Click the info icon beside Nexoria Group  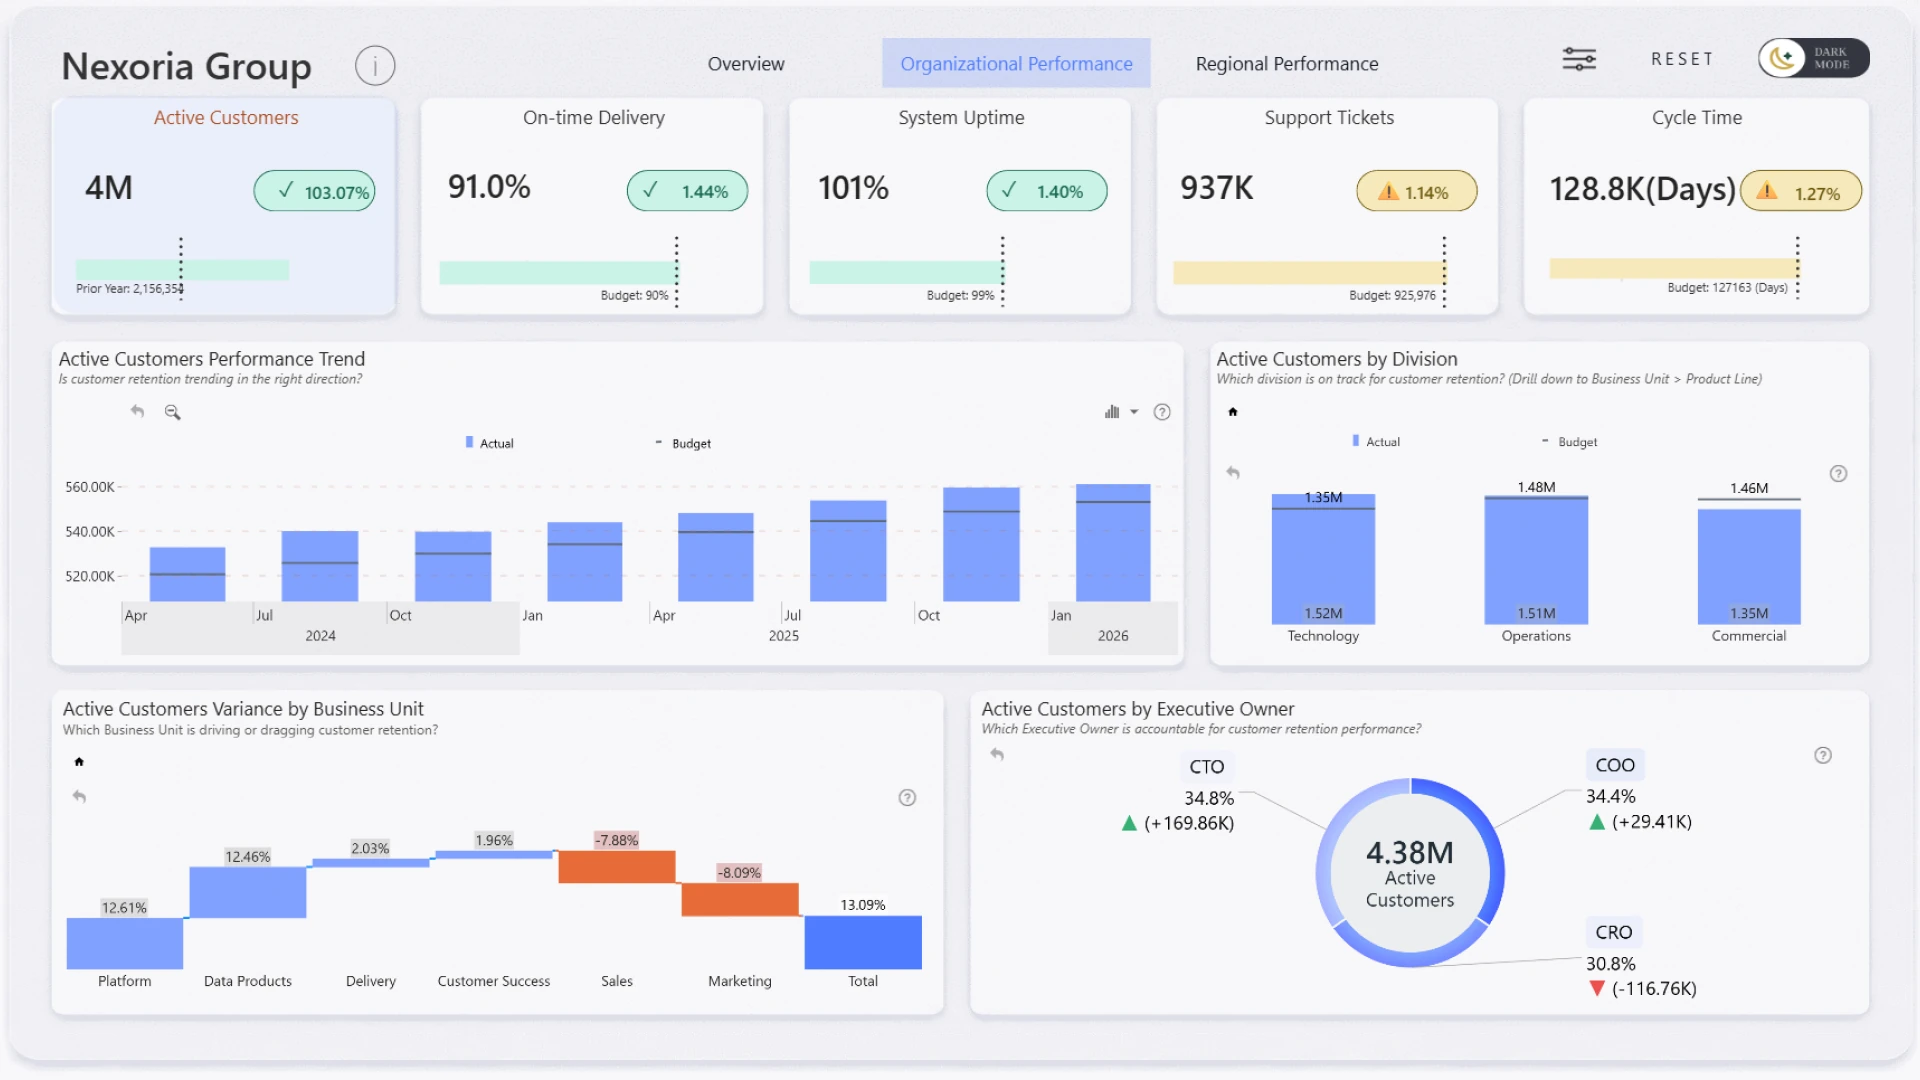(375, 66)
